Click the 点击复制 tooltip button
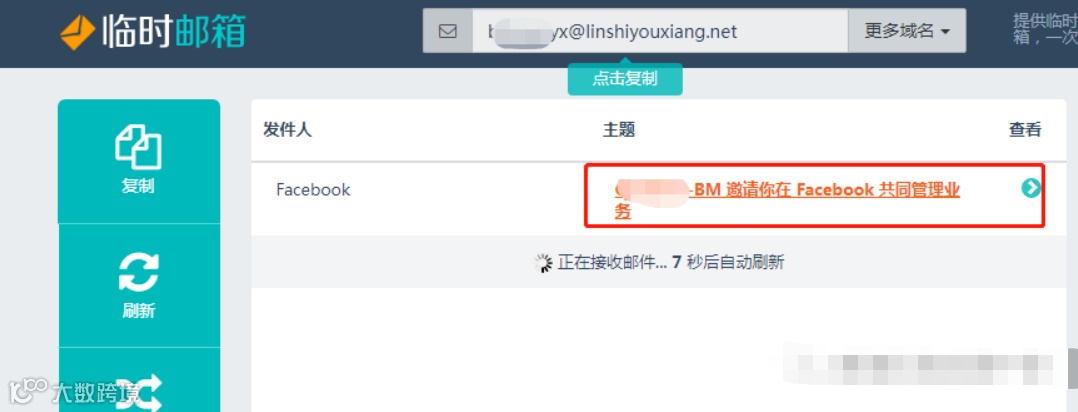 coord(625,79)
